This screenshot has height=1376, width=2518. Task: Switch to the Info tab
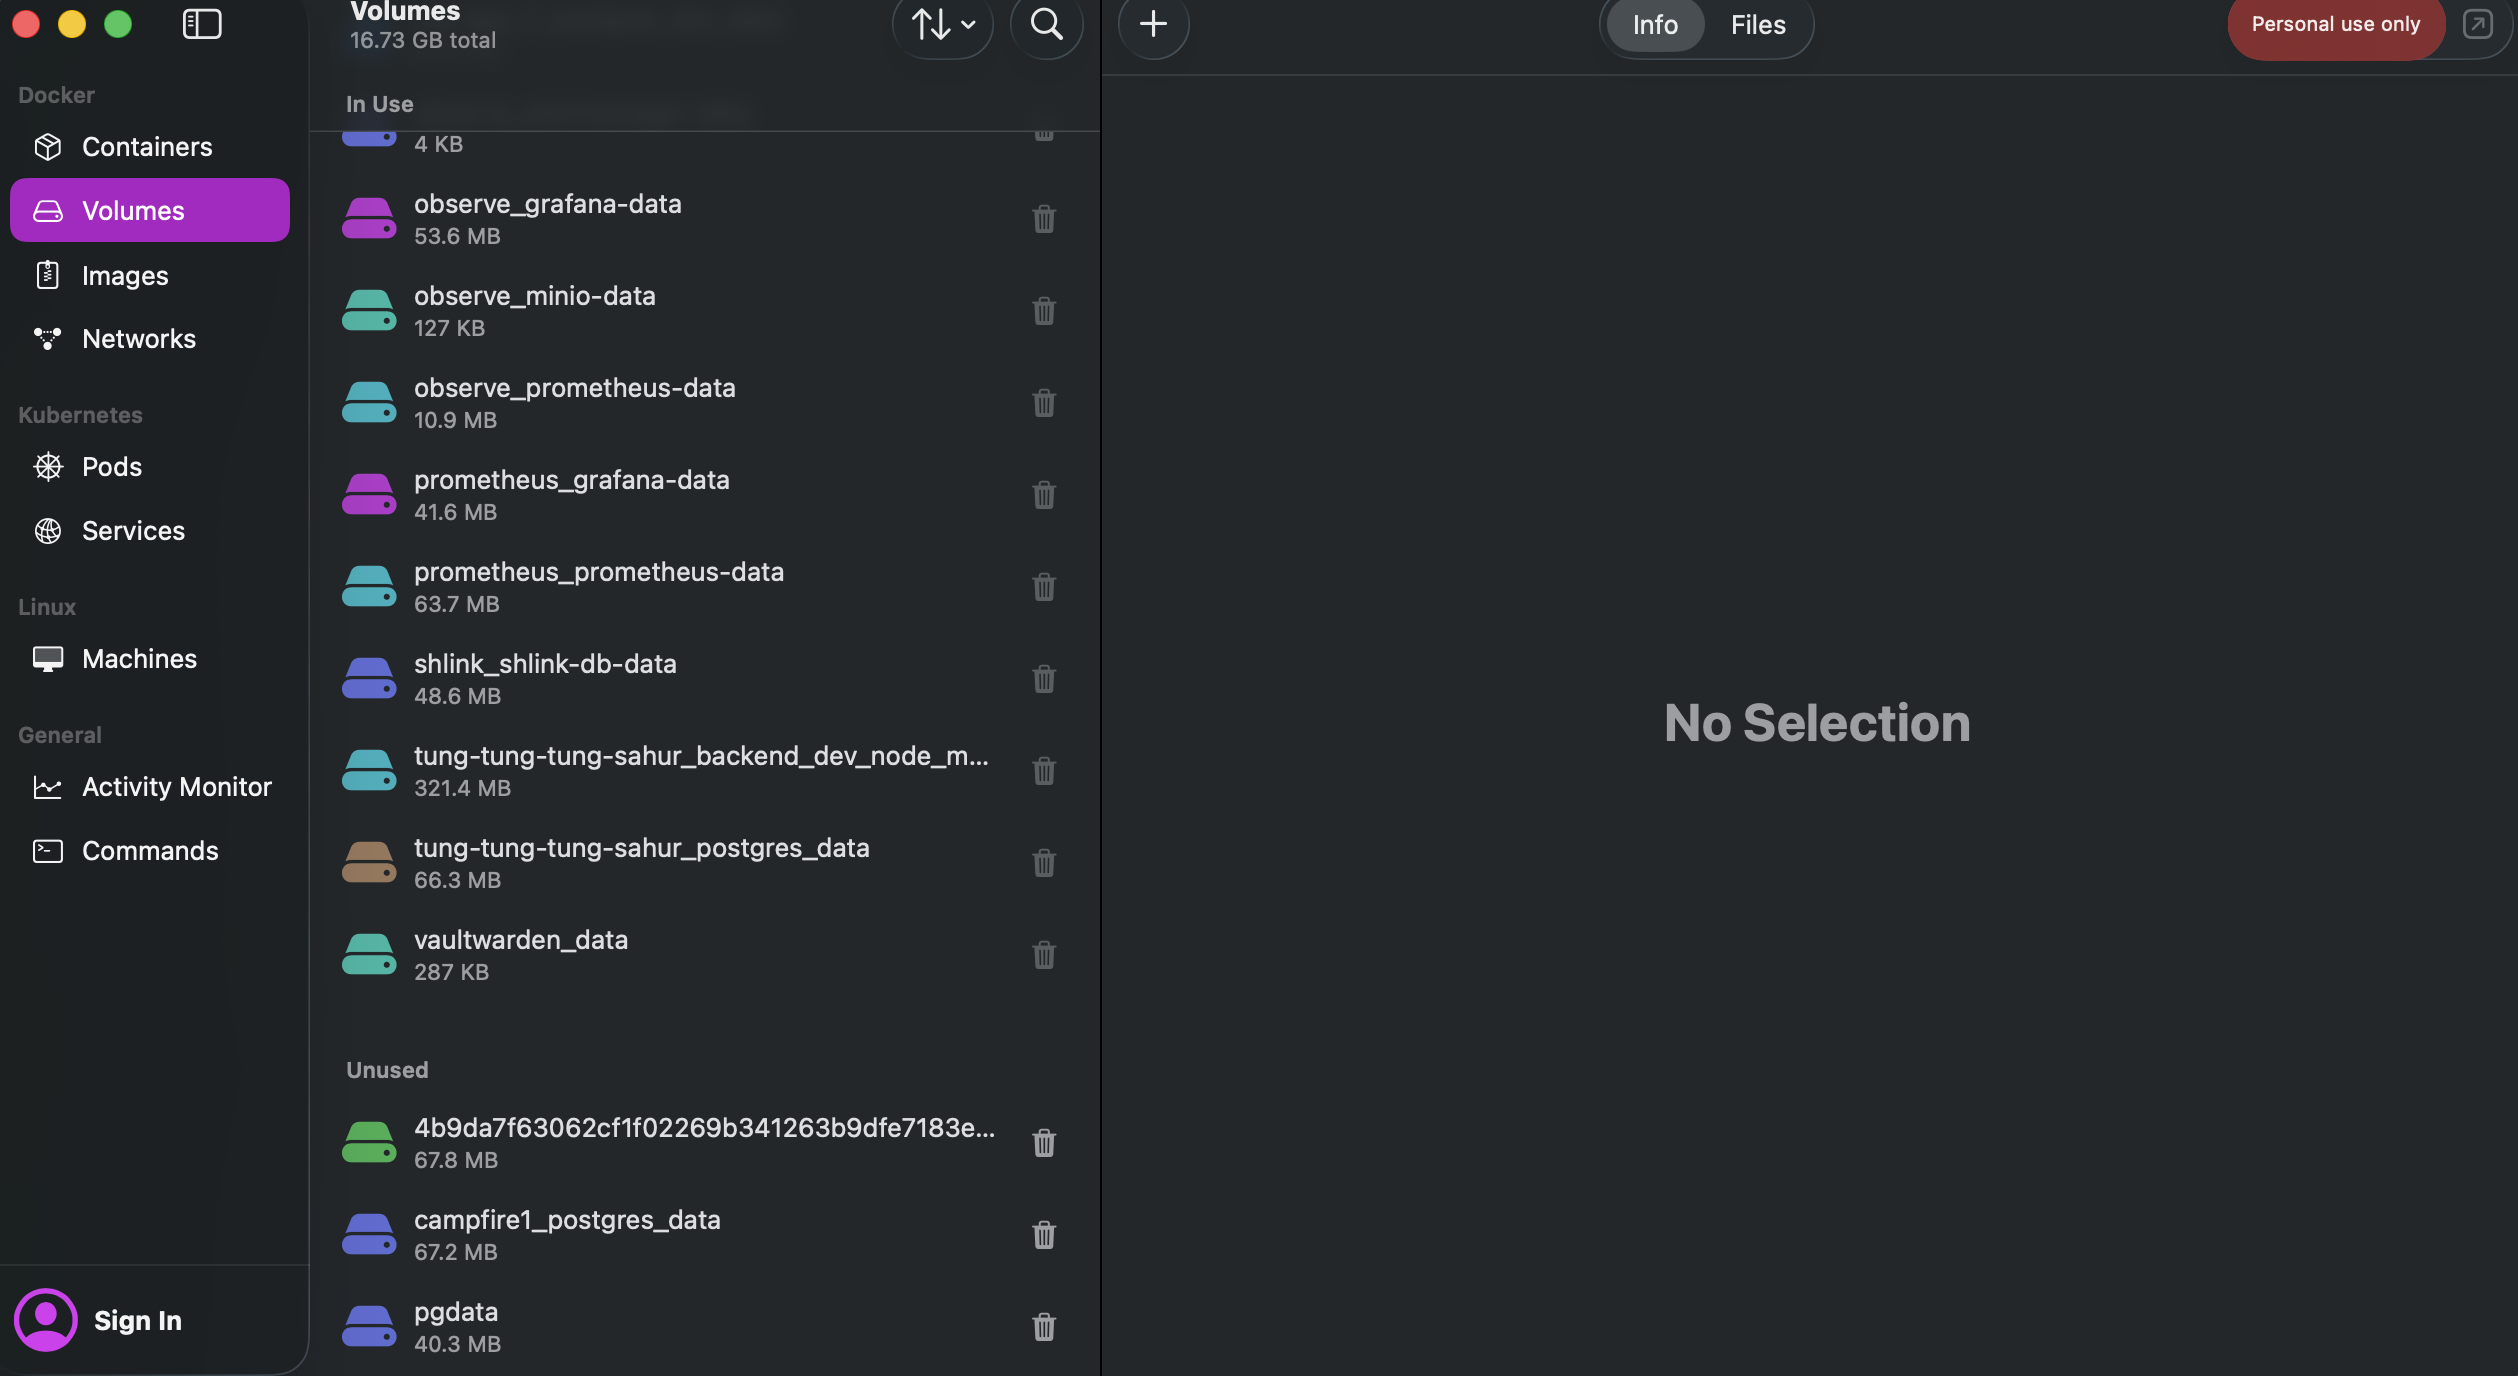[x=1654, y=25]
